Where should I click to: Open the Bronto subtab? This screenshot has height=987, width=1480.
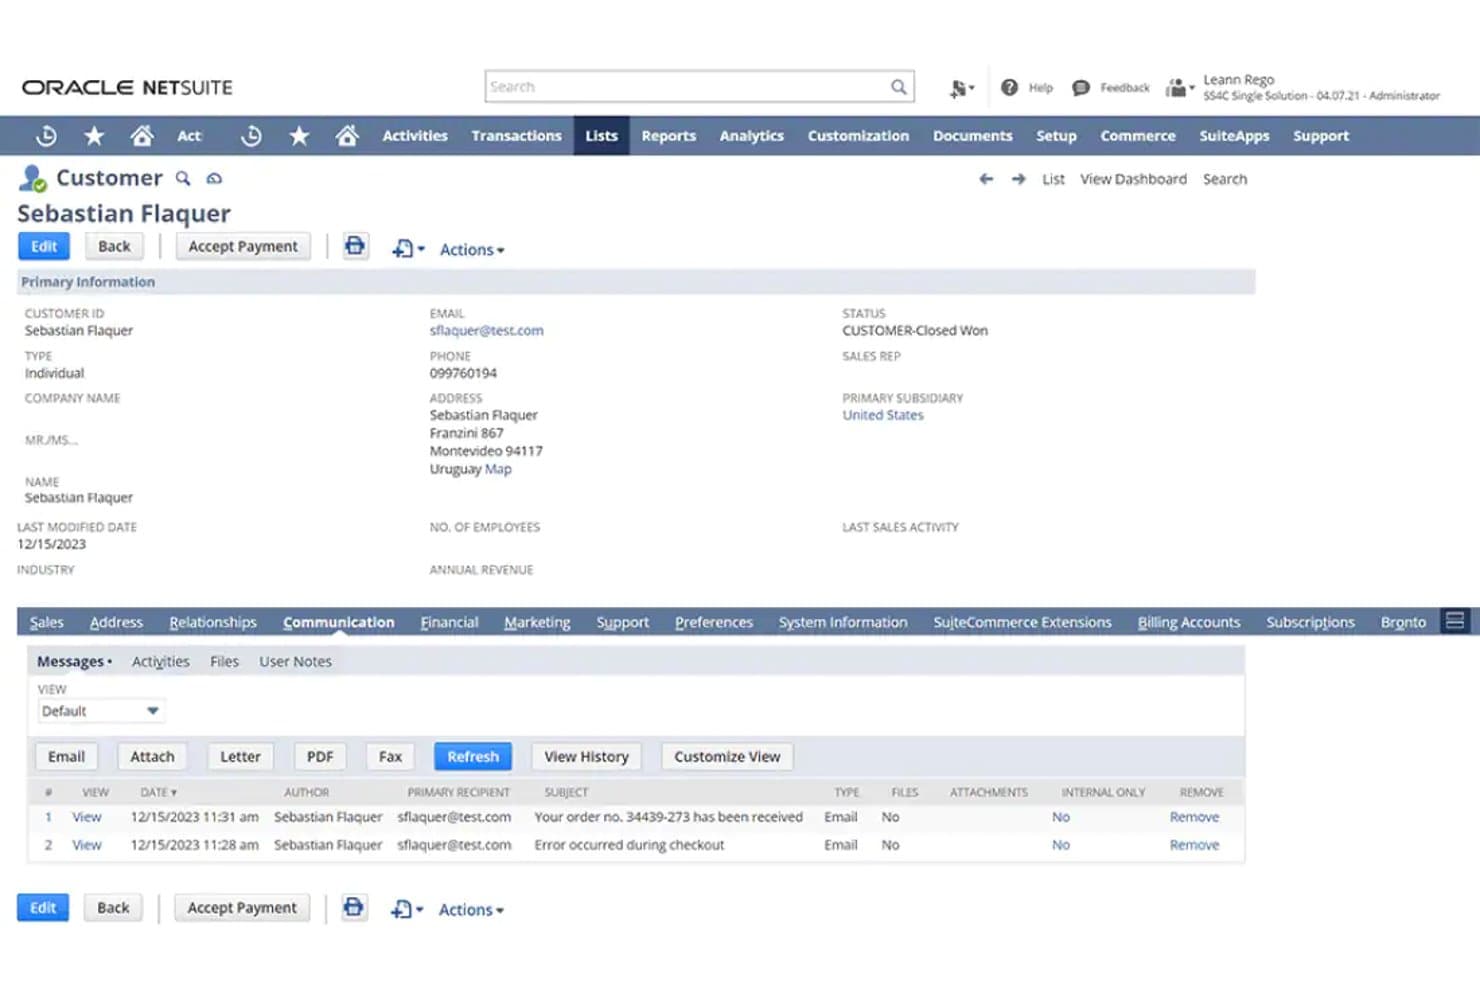point(1403,622)
